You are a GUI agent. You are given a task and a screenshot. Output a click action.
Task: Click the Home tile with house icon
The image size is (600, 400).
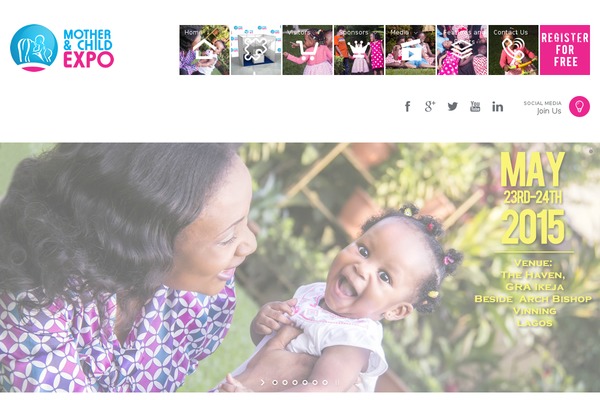pyautogui.click(x=204, y=50)
